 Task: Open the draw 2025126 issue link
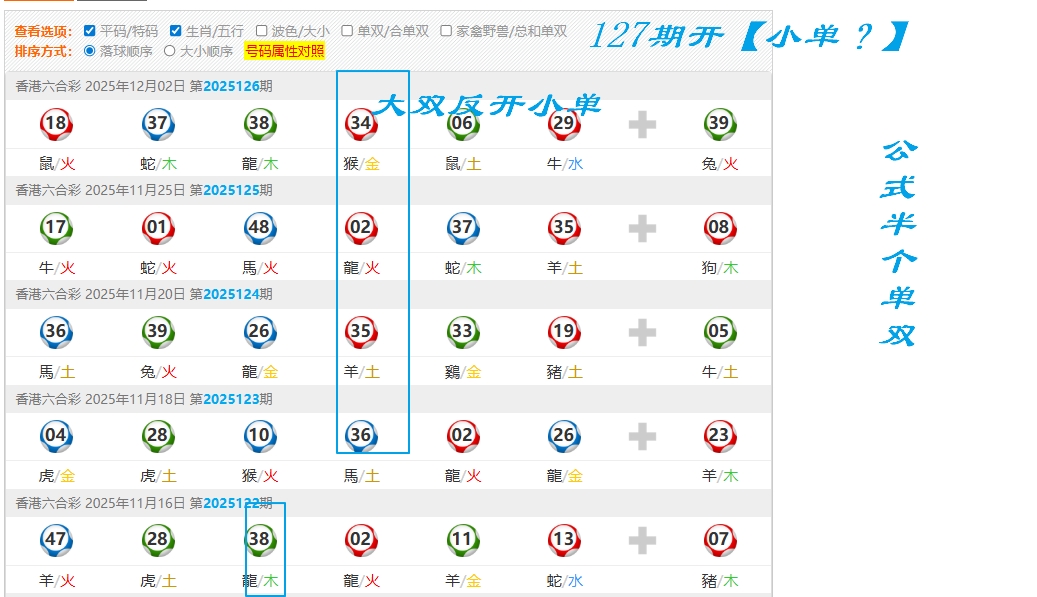231,86
